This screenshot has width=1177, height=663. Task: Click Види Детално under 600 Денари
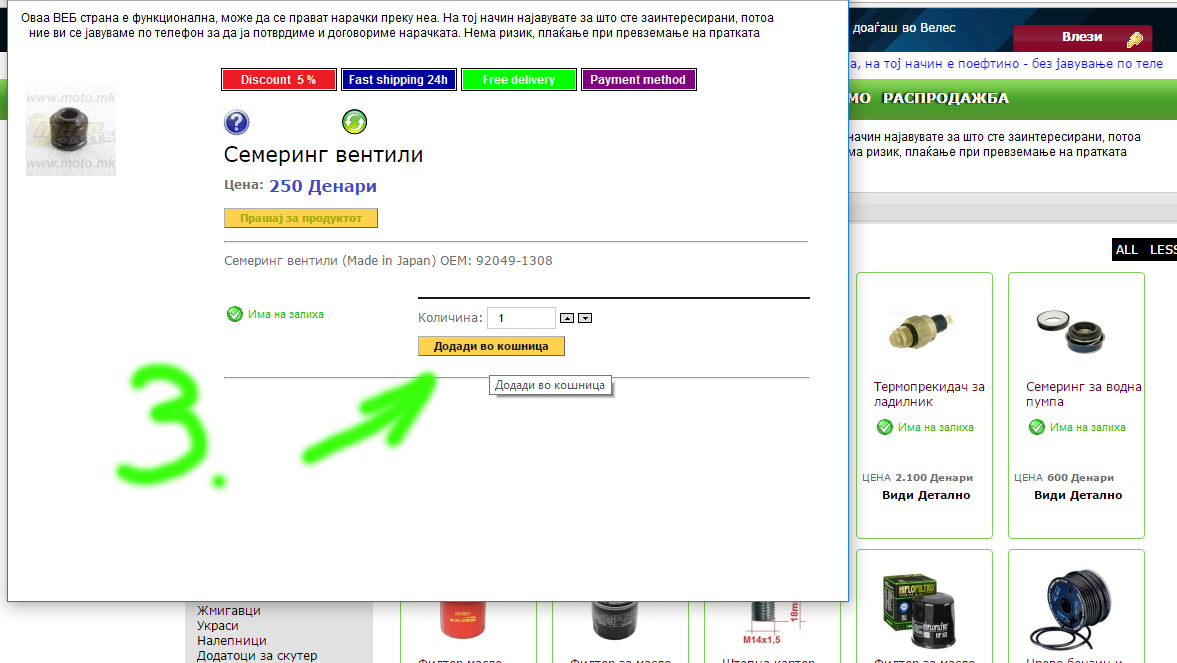pyautogui.click(x=1078, y=495)
